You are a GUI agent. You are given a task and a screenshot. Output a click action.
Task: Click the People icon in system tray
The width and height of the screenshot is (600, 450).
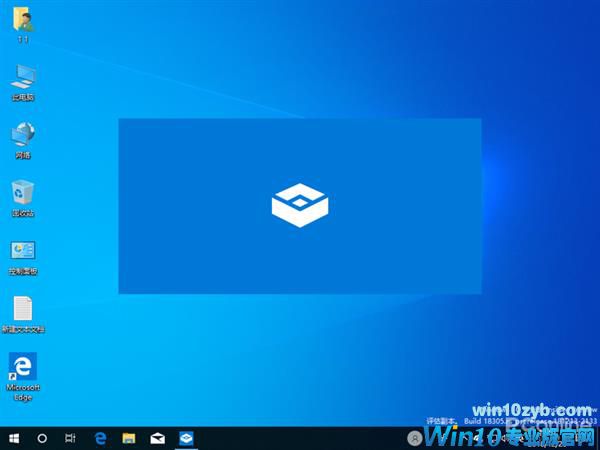415,438
